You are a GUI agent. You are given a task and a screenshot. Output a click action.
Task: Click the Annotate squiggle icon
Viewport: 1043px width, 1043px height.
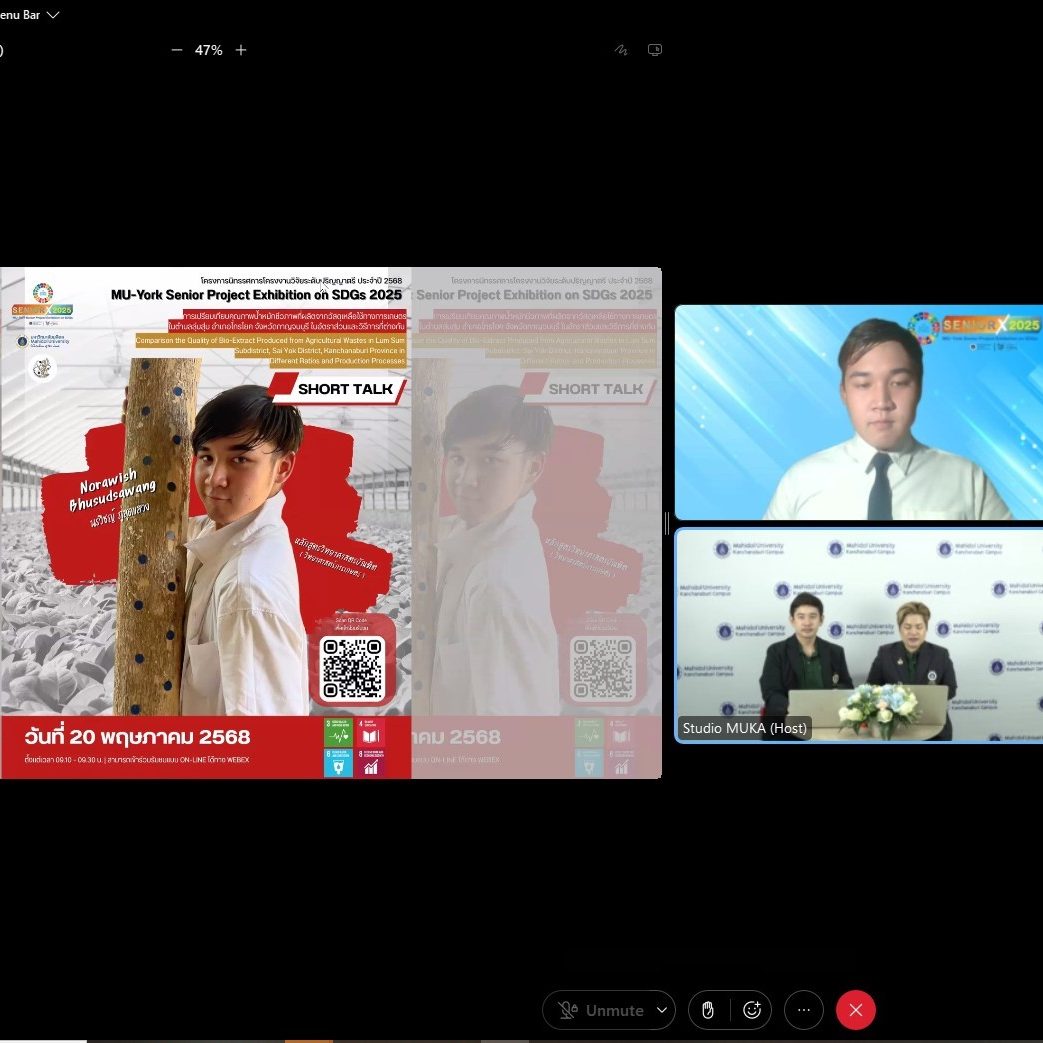pyautogui.click(x=622, y=50)
